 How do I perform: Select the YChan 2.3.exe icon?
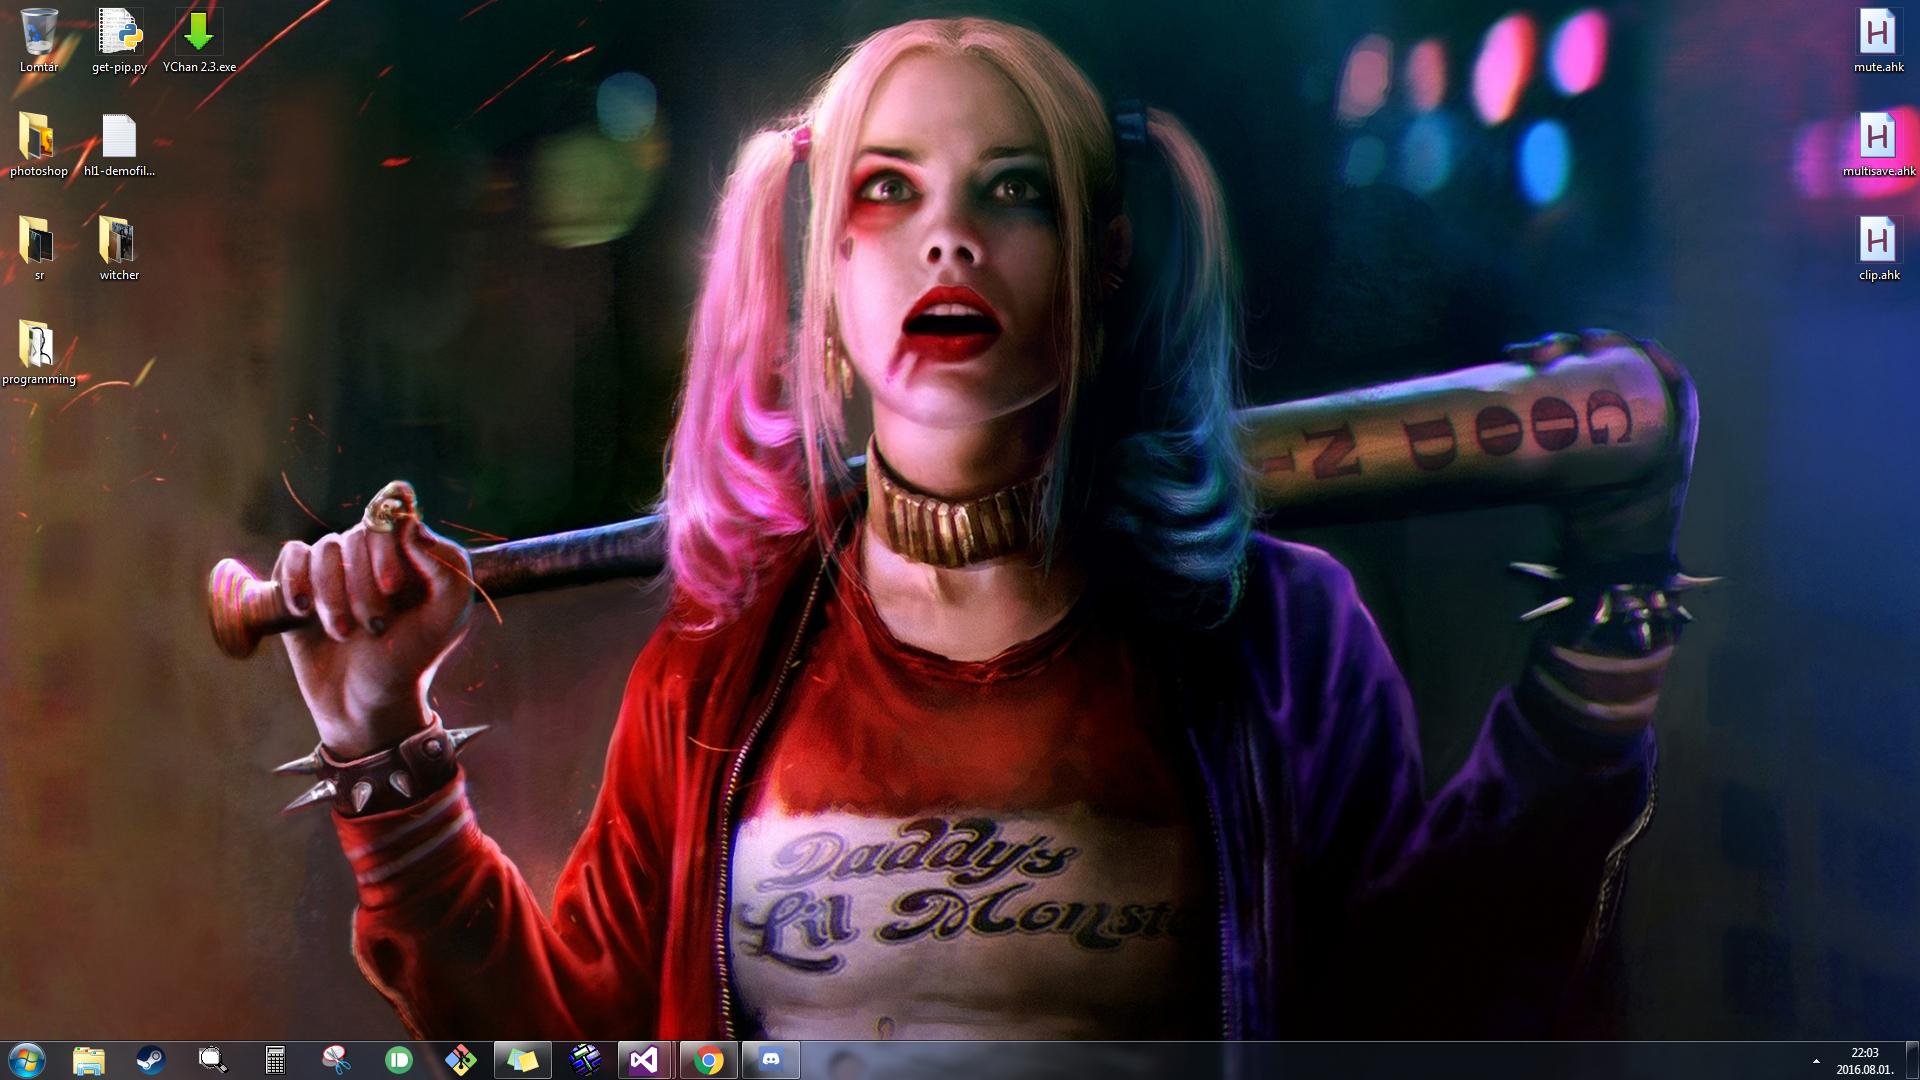pos(199,40)
